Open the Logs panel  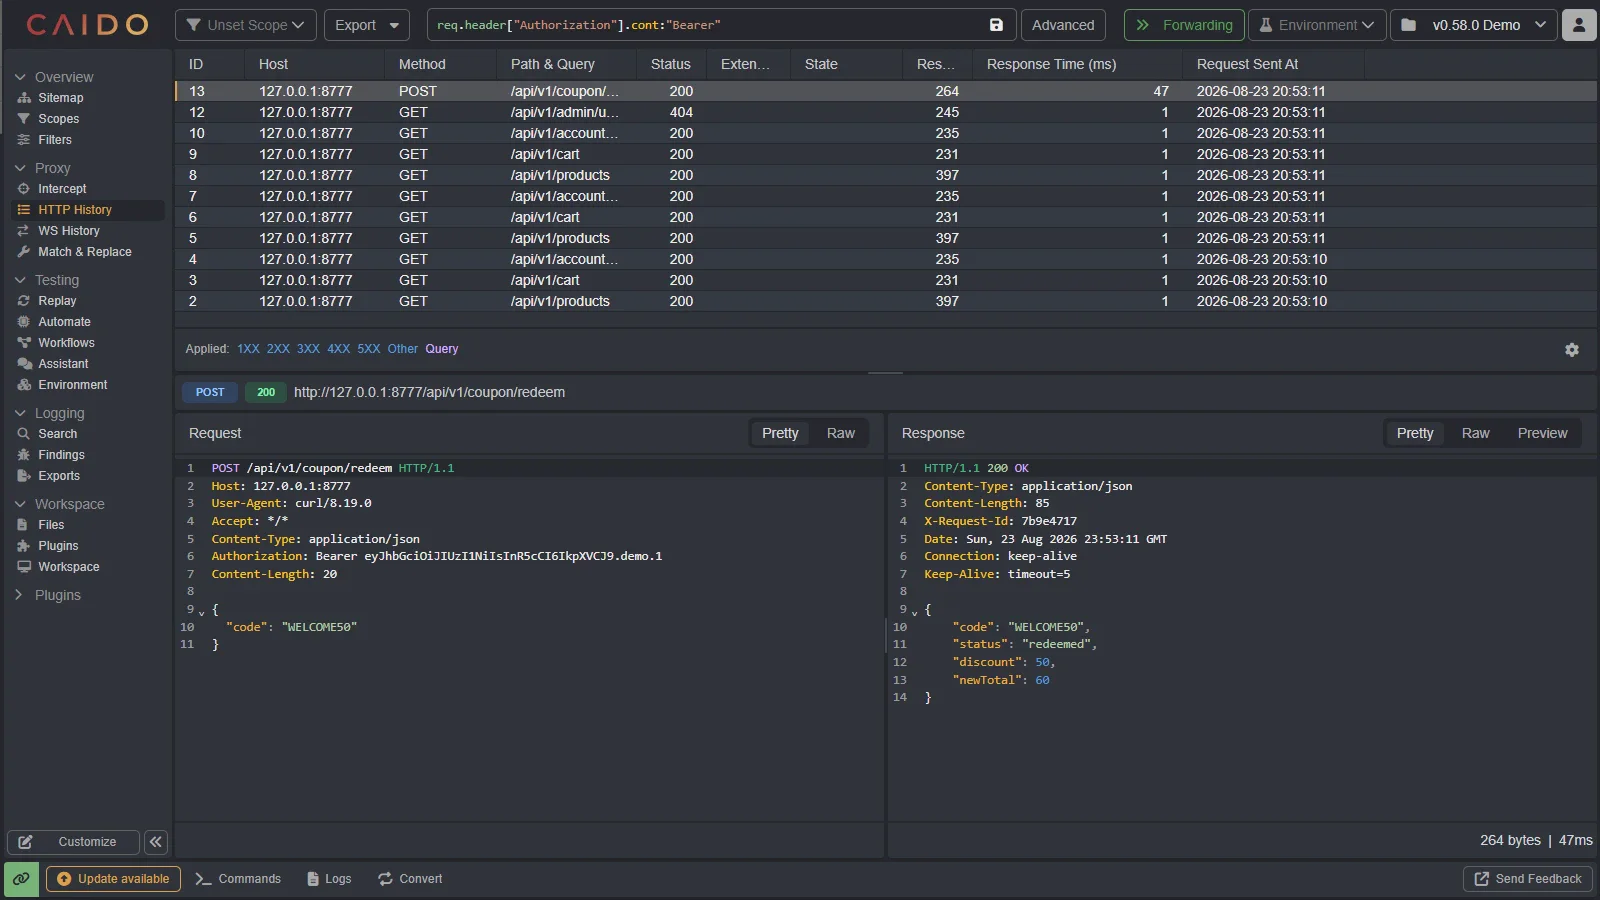point(329,879)
